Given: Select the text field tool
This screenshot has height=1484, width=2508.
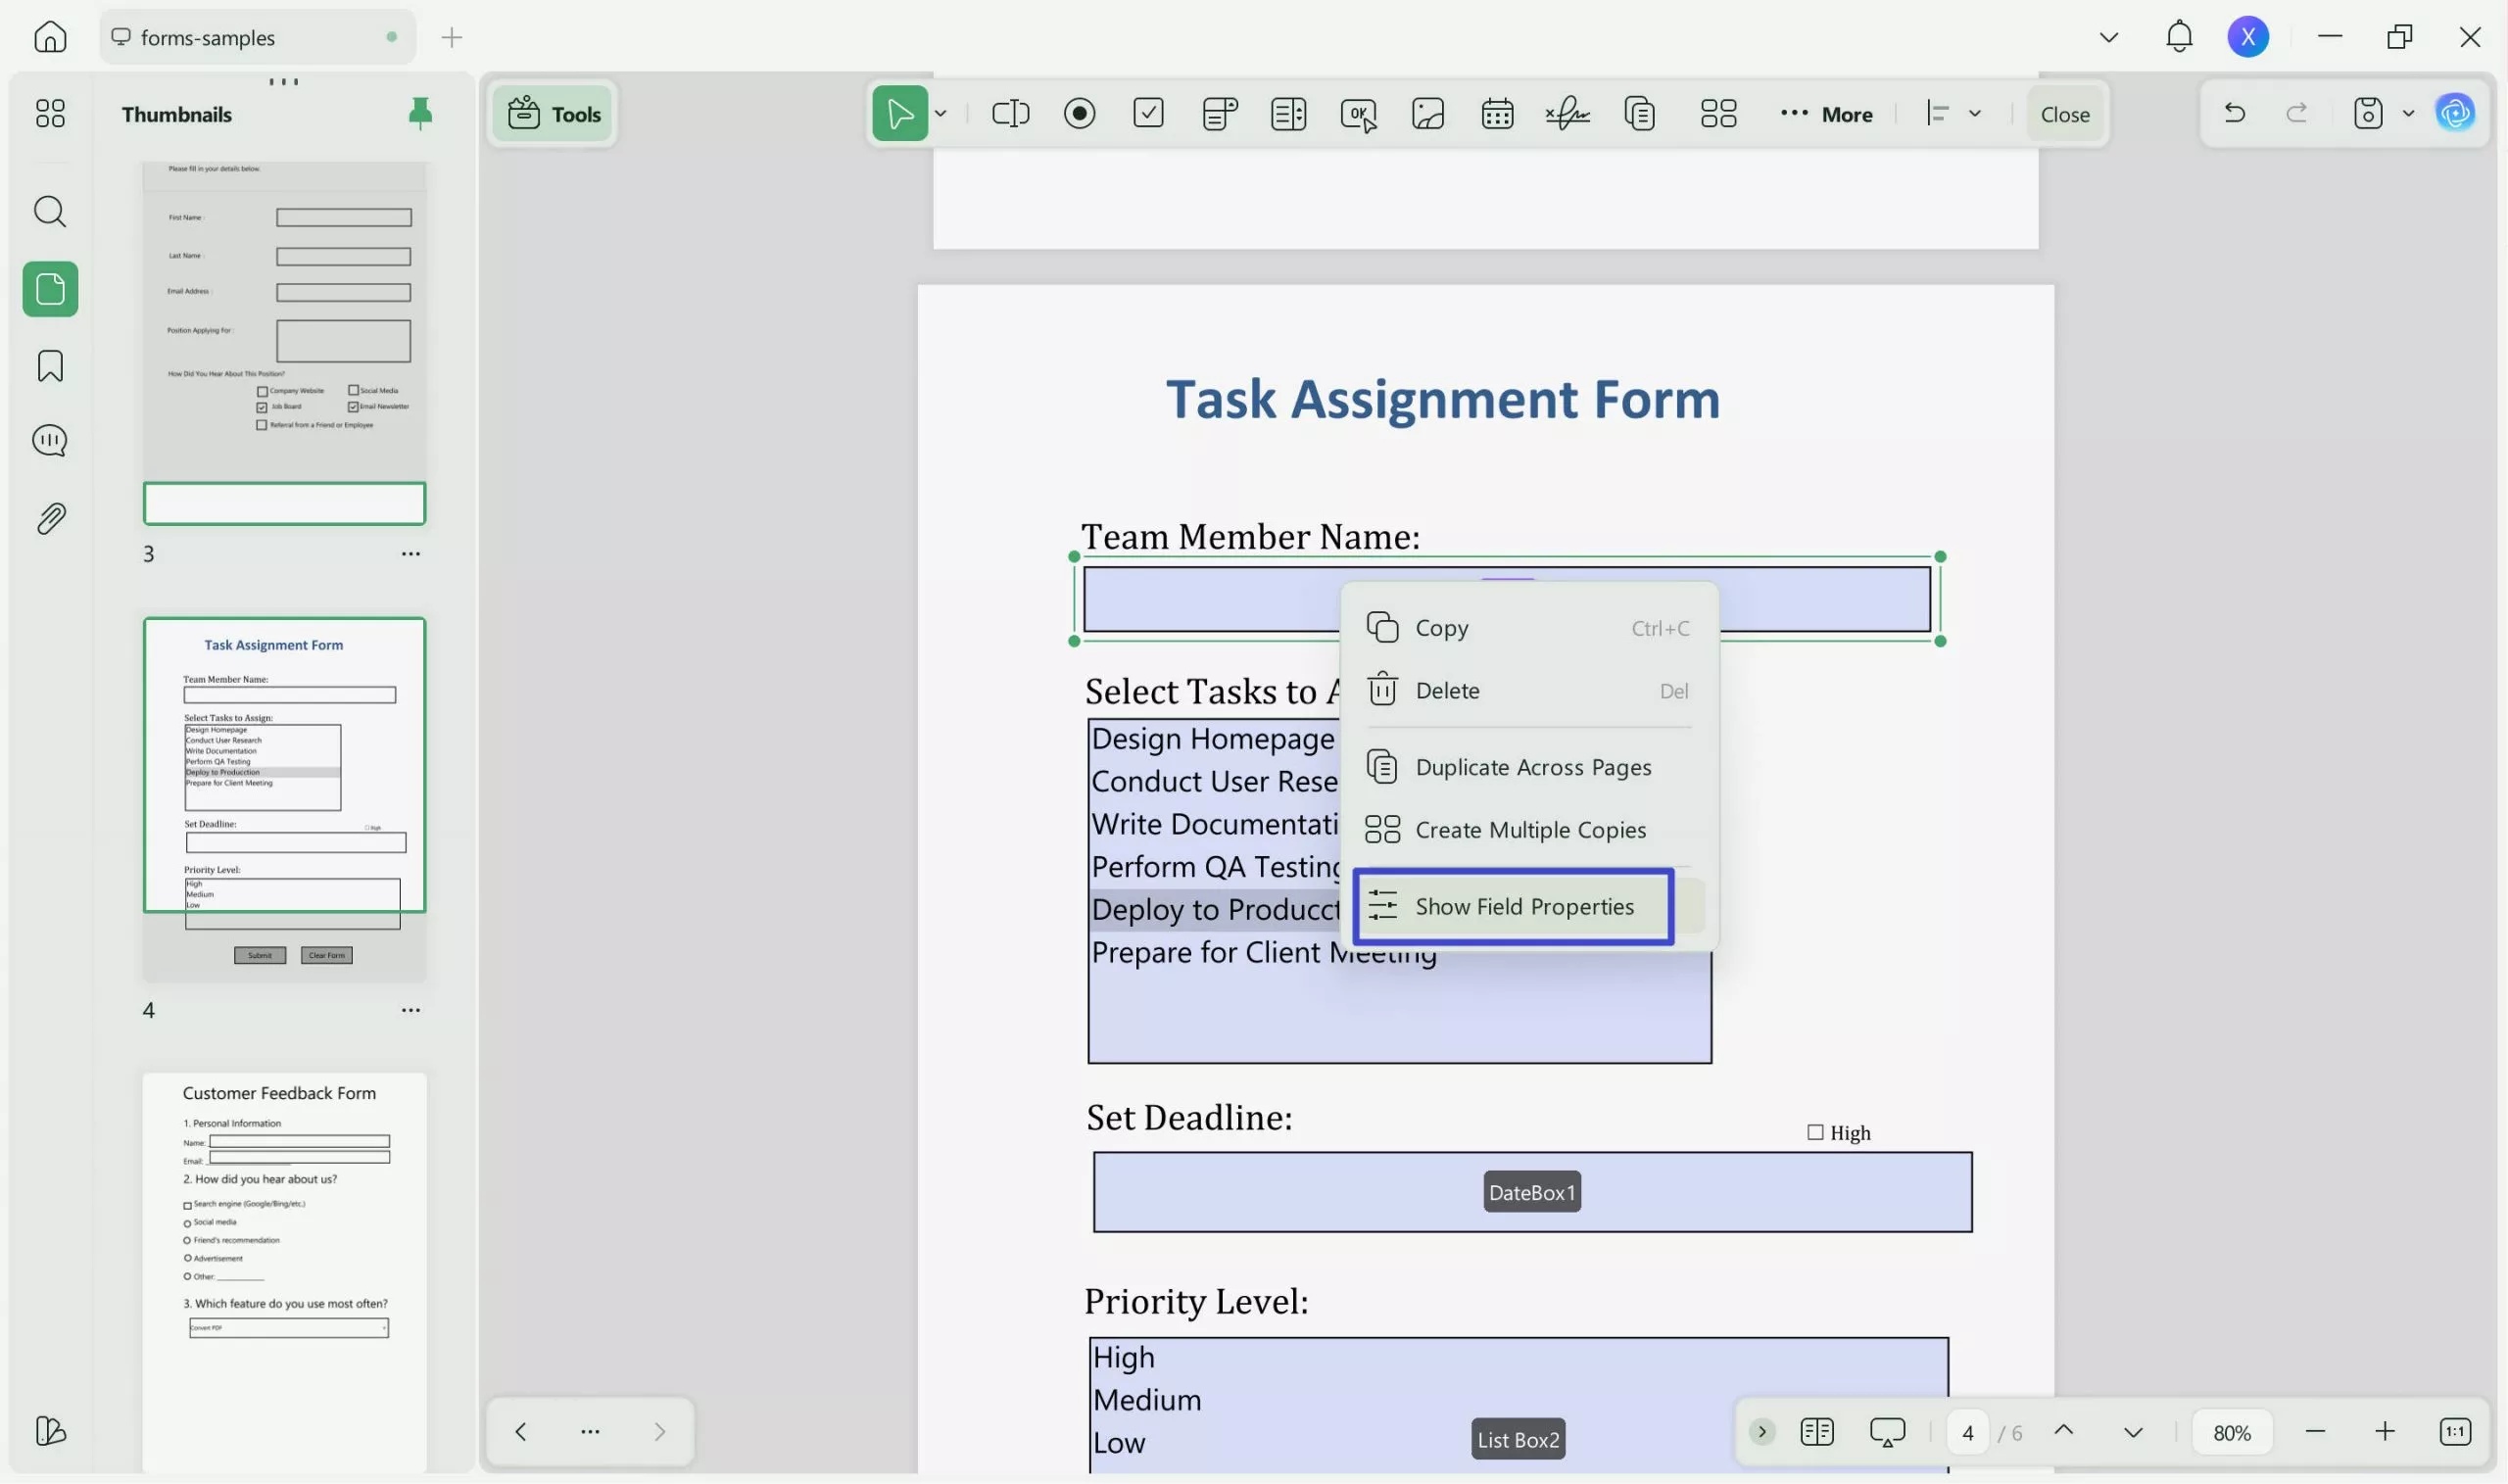Looking at the screenshot, I should (x=1010, y=114).
